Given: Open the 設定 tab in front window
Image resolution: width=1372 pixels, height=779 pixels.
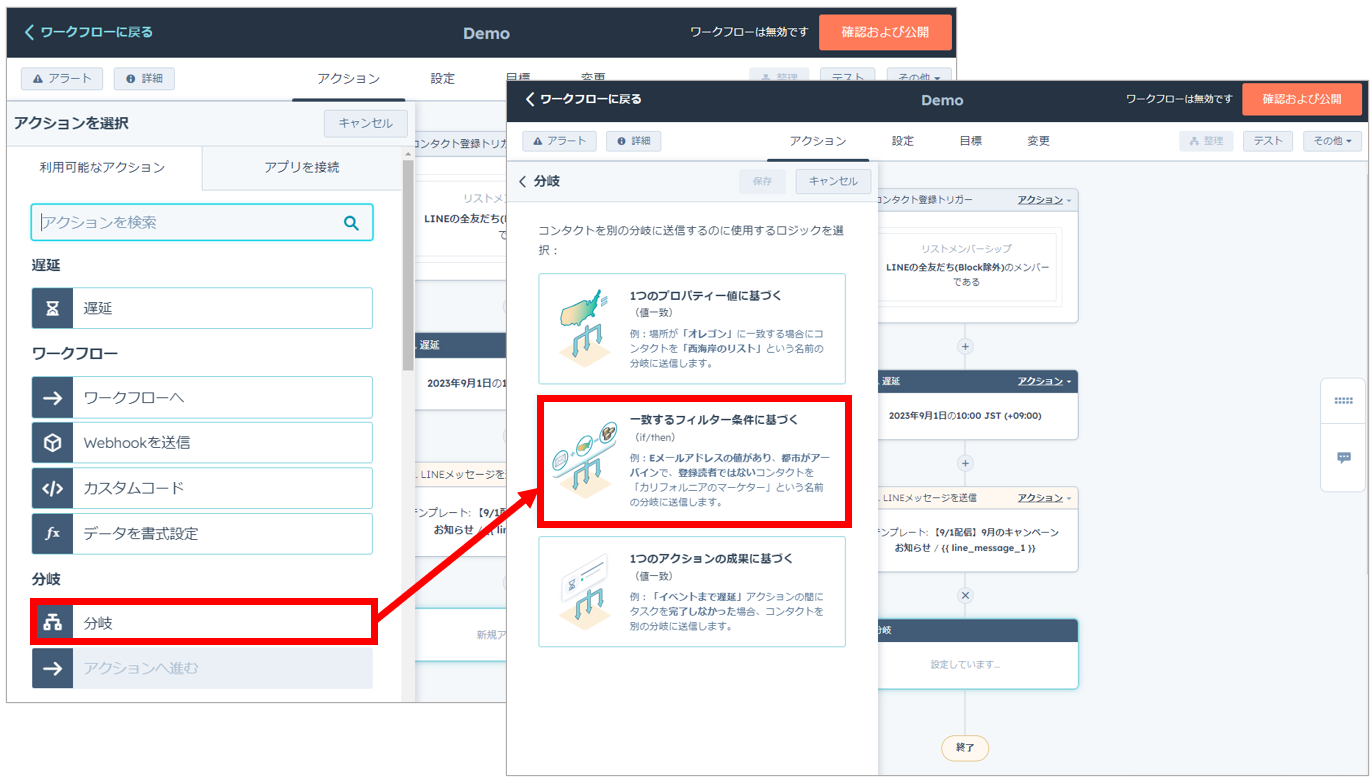Looking at the screenshot, I should point(903,141).
